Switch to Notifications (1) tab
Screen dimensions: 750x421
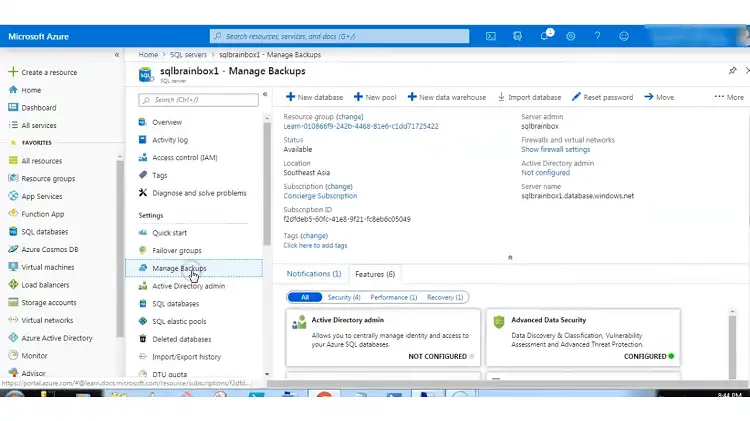[314, 274]
